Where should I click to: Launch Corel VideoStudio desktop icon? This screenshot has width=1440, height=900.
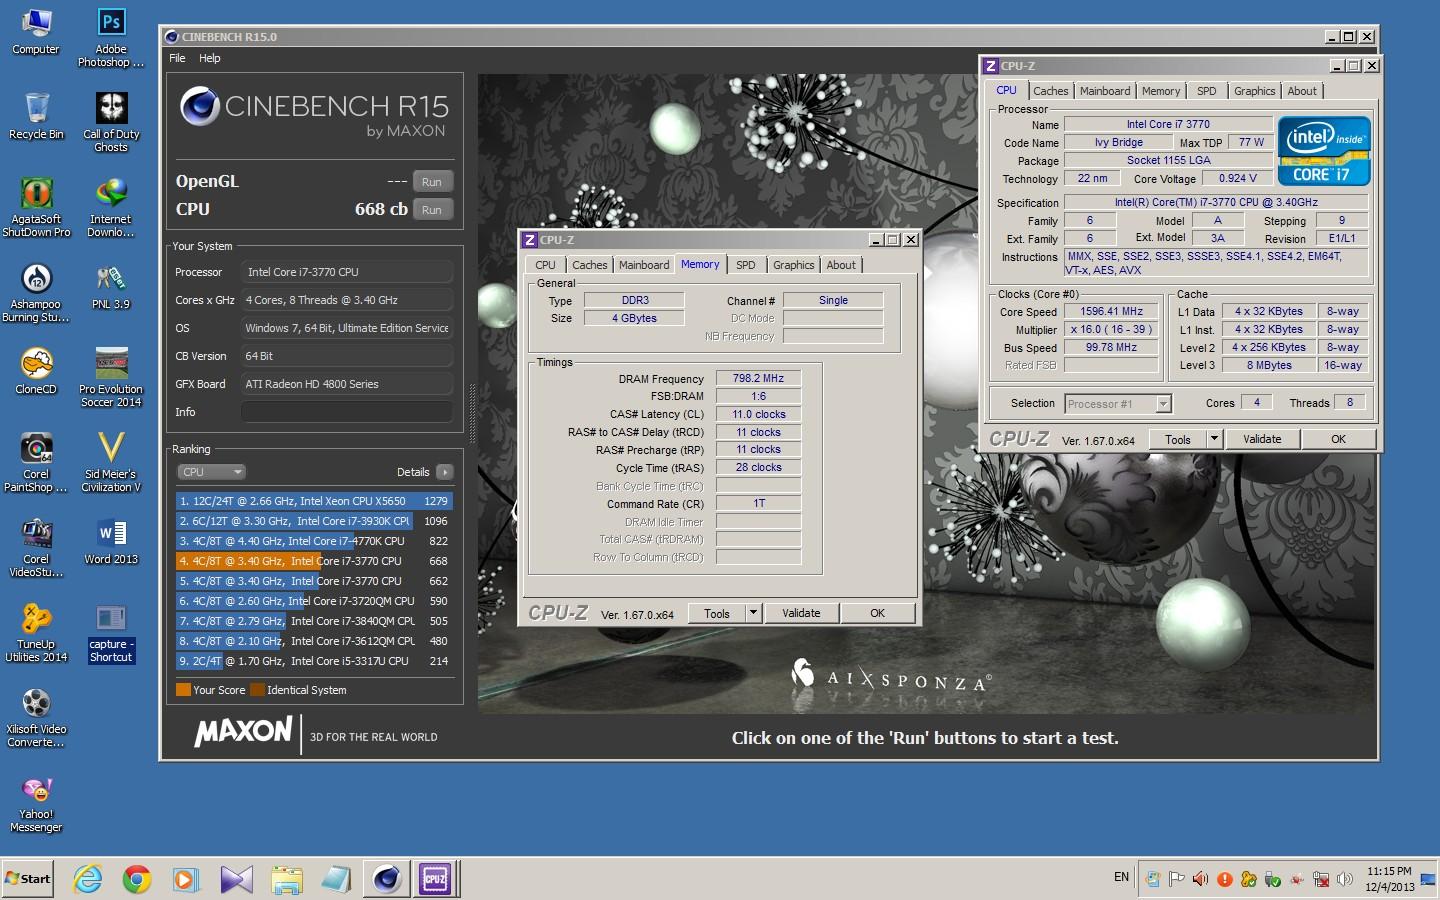point(36,548)
